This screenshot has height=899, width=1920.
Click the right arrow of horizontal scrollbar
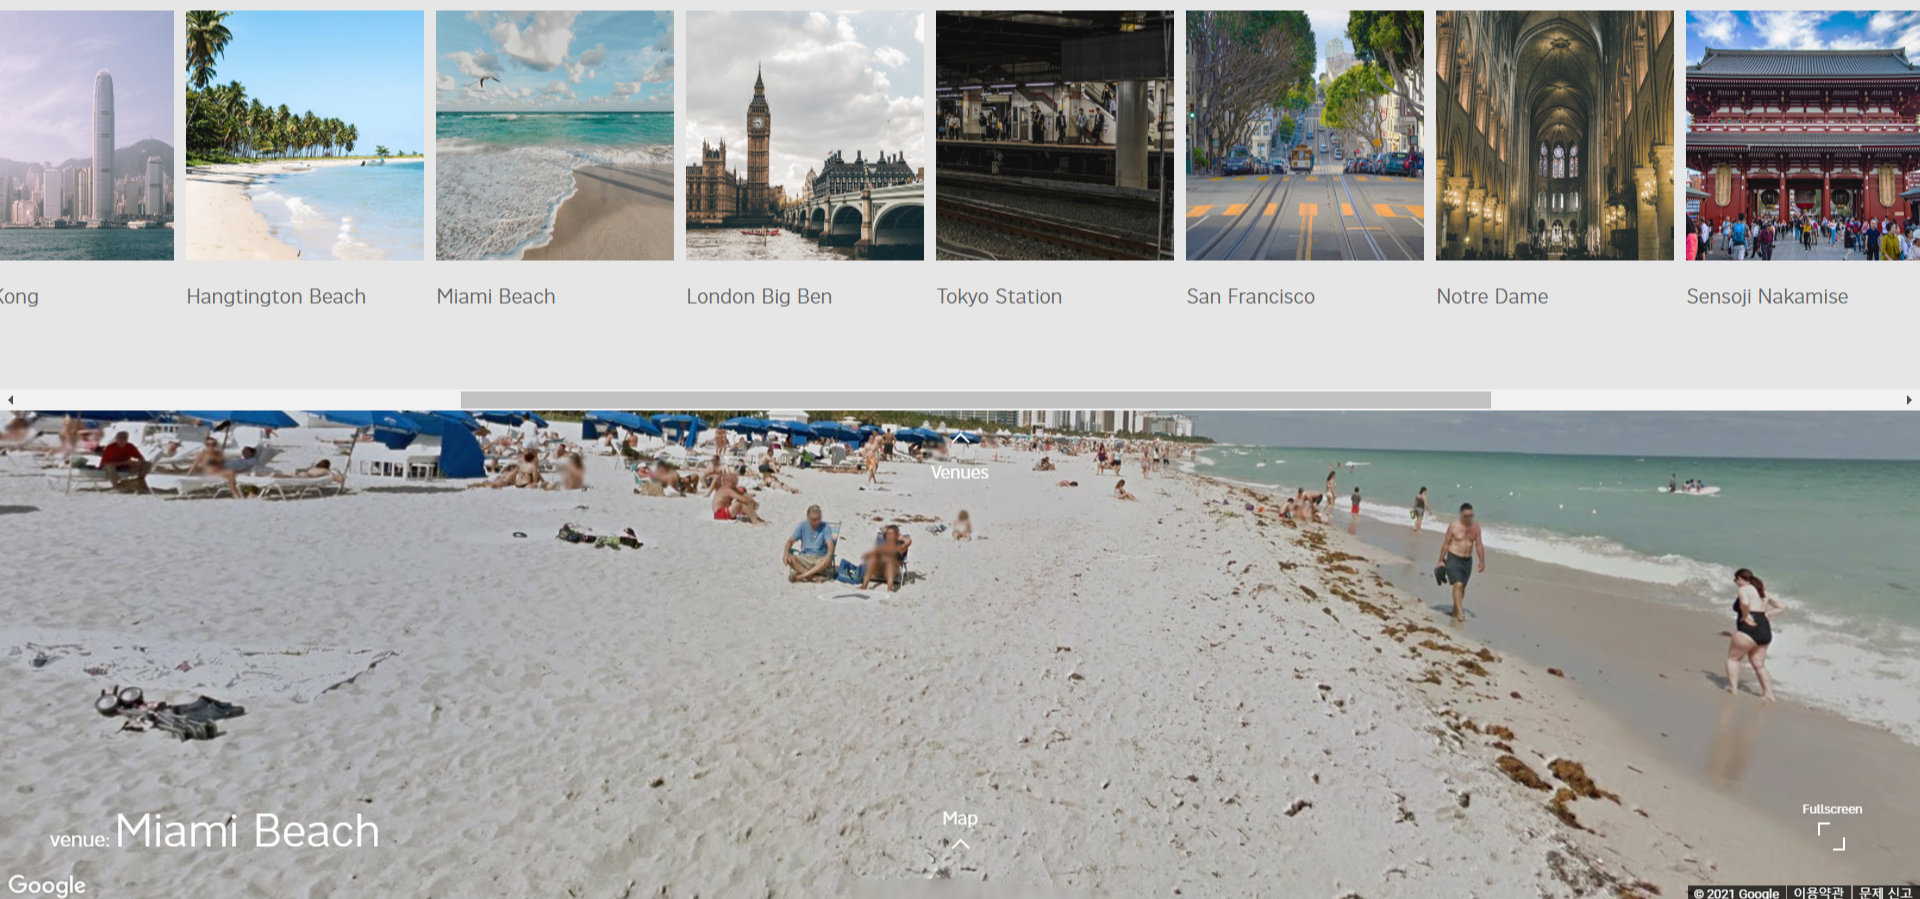point(1909,400)
